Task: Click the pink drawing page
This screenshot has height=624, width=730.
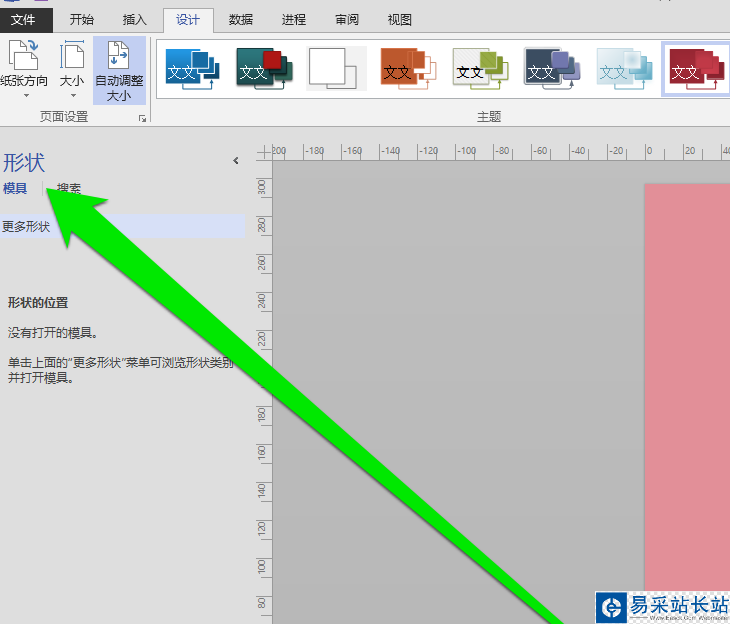Action: tap(687, 387)
